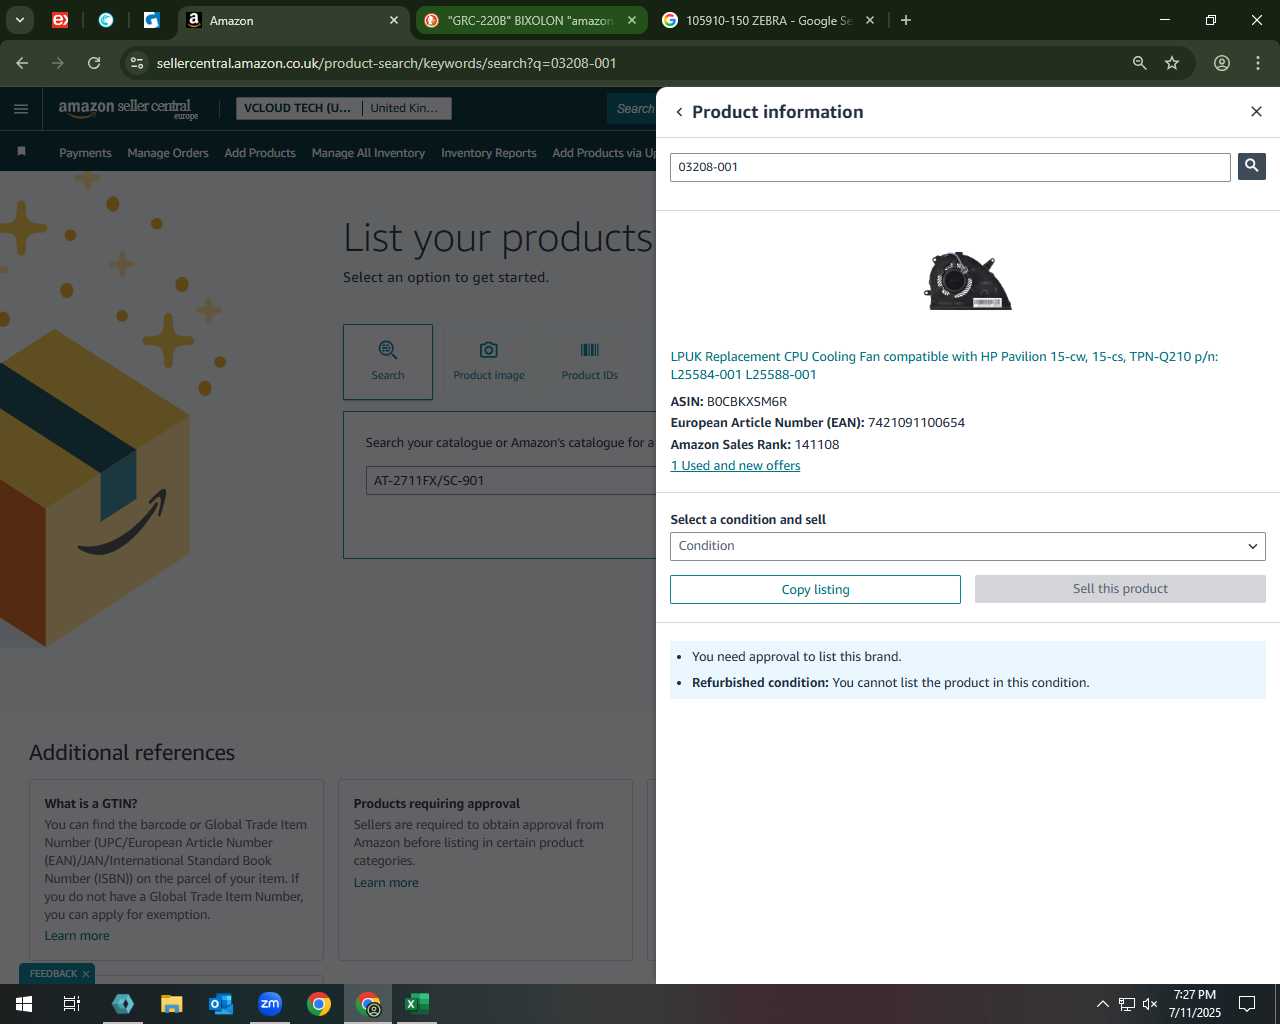Click the ASIN value B0CBKXSM6R
The height and width of the screenshot is (1024, 1280).
[x=747, y=402]
